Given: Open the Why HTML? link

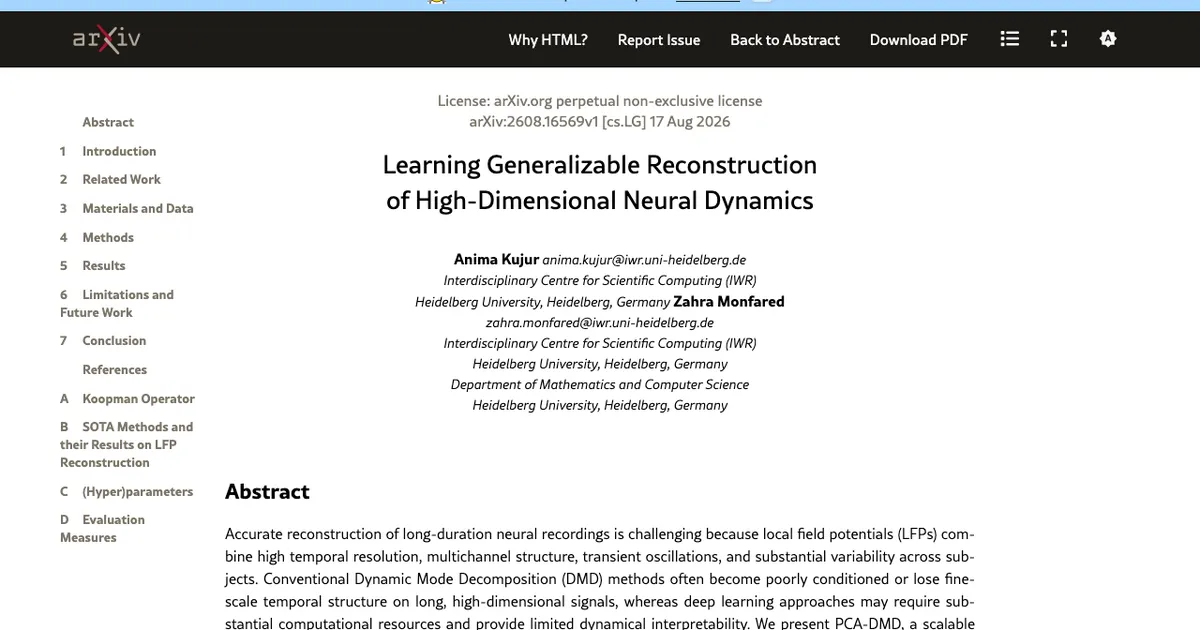Looking at the screenshot, I should point(548,40).
